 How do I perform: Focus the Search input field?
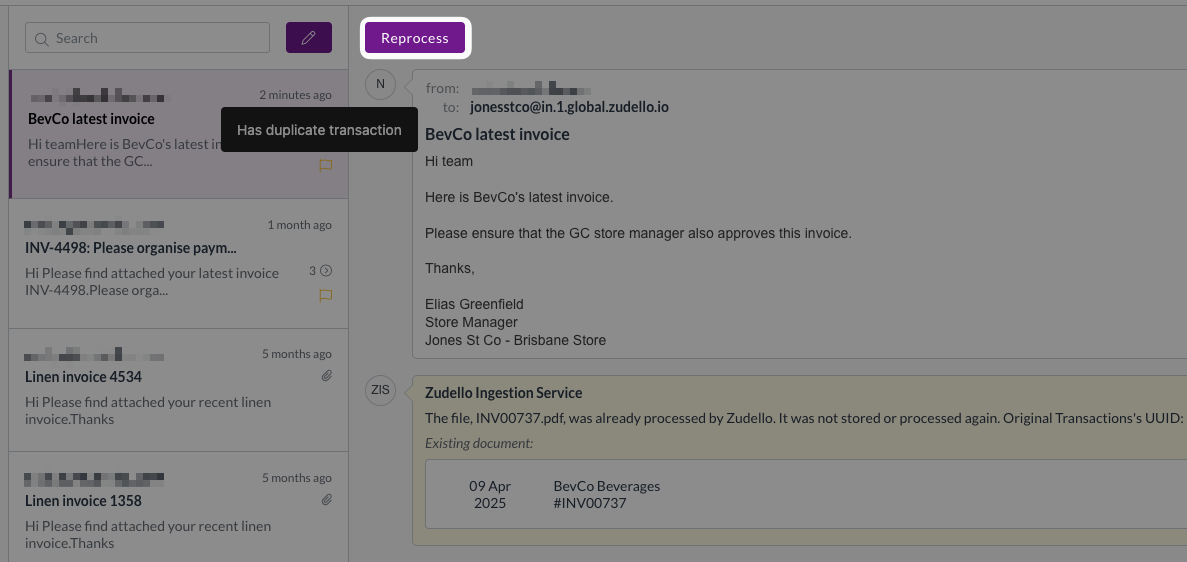coord(147,38)
